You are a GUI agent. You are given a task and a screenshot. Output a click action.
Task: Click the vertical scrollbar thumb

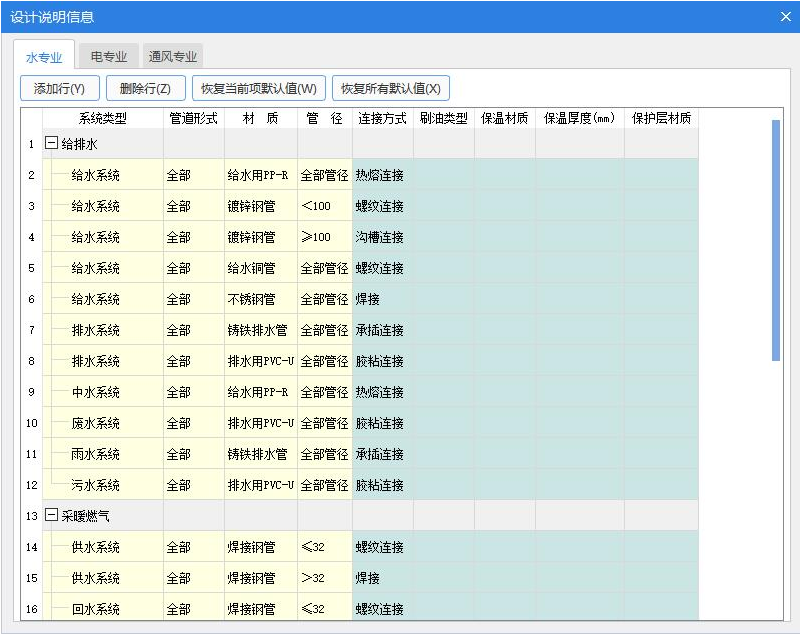(x=776, y=240)
